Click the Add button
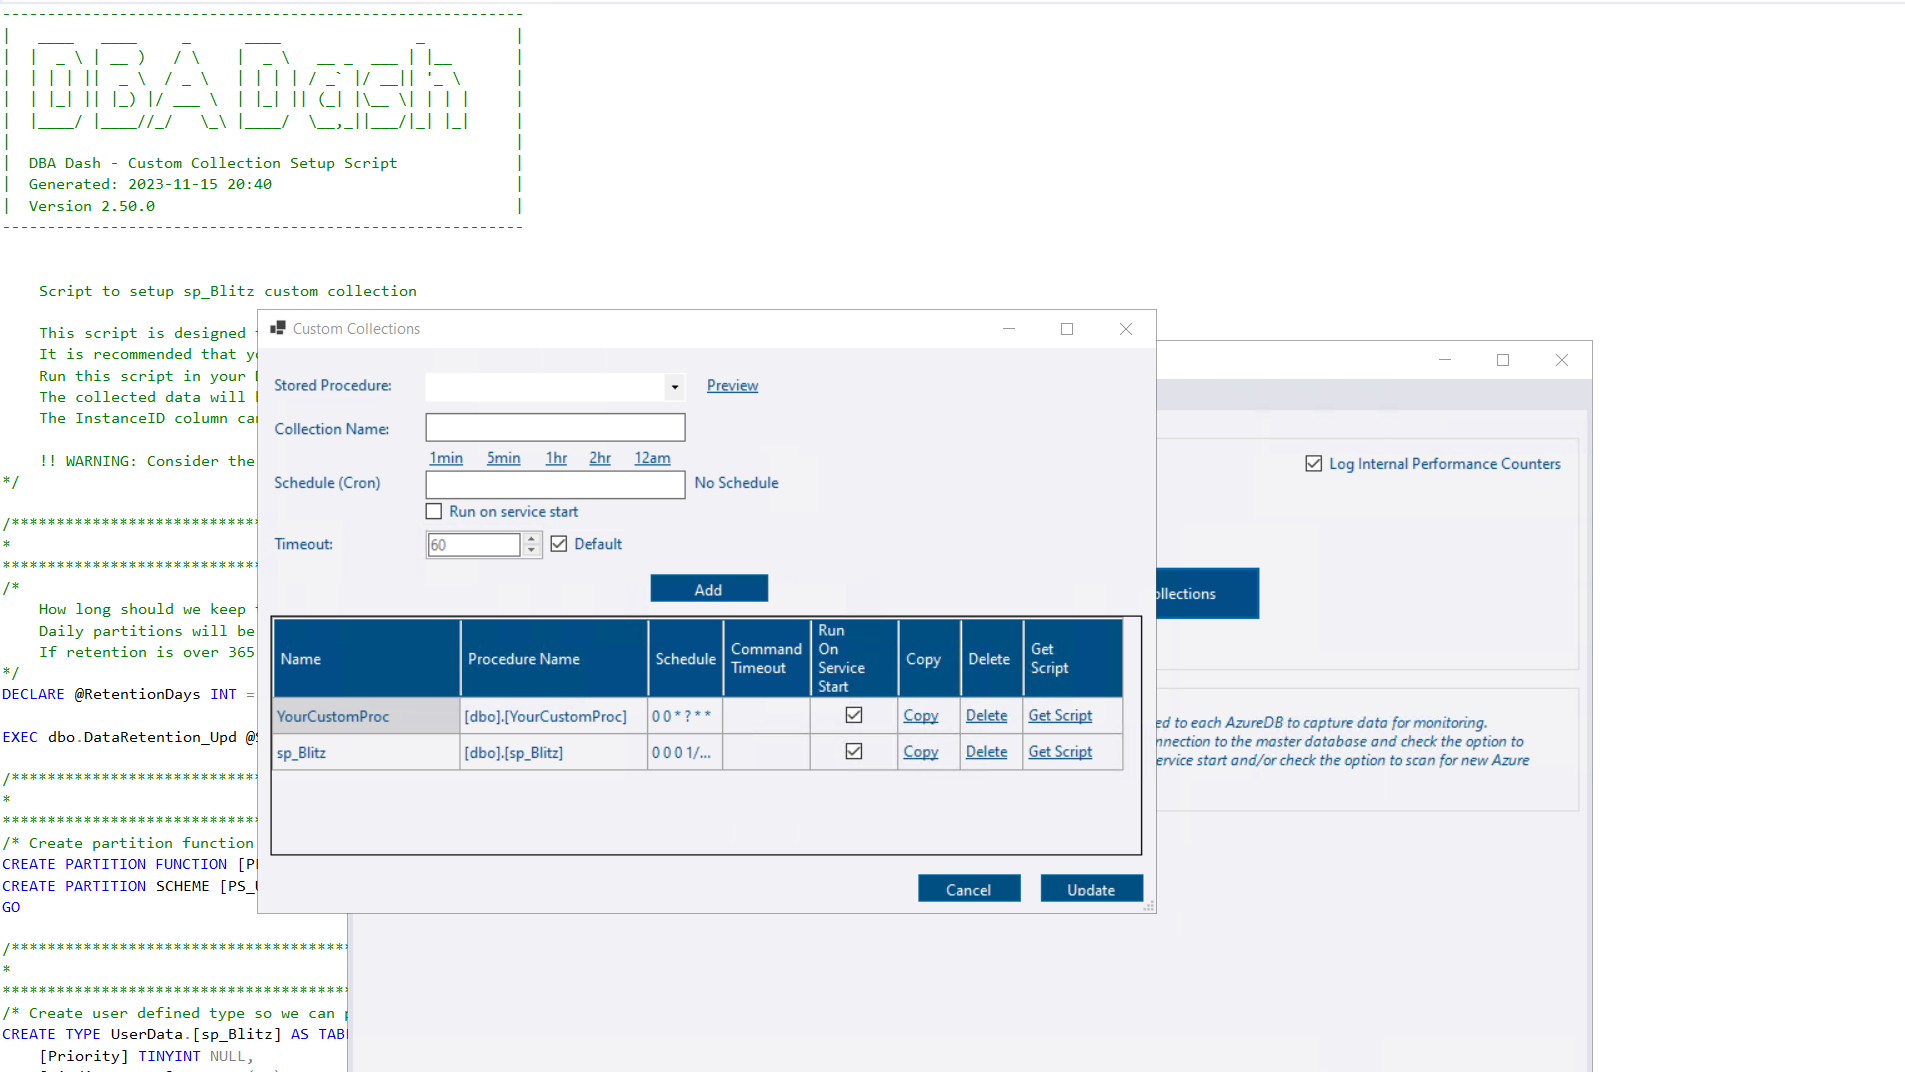The width and height of the screenshot is (1905, 1072). pyautogui.click(x=708, y=588)
